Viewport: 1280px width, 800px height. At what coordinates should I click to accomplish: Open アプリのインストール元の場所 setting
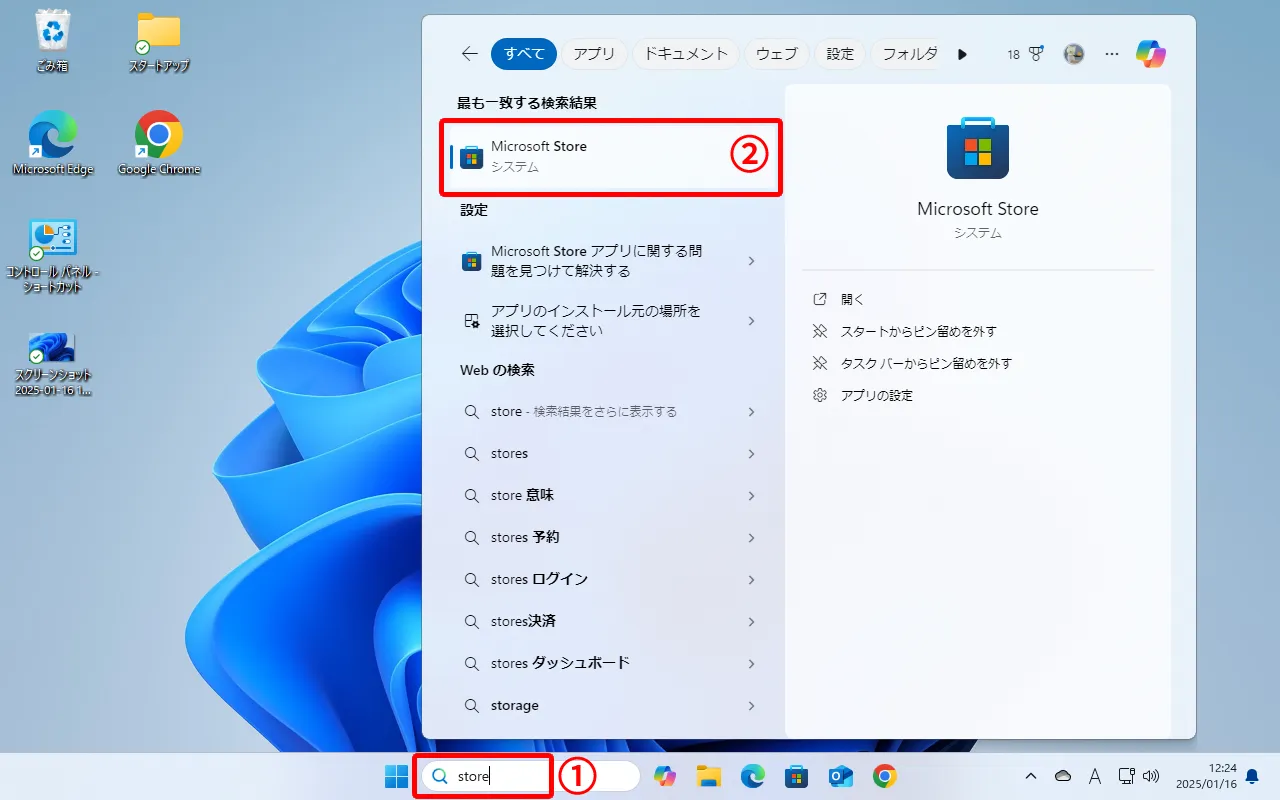click(611, 321)
